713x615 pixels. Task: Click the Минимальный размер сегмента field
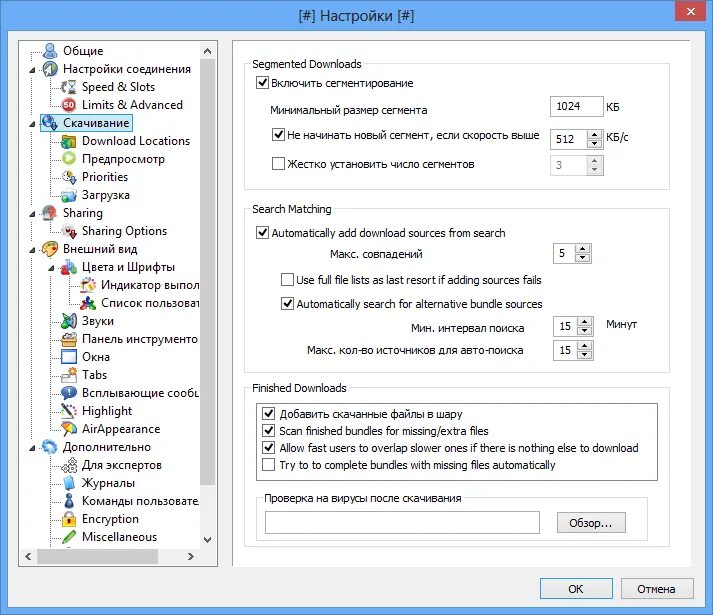(x=577, y=106)
